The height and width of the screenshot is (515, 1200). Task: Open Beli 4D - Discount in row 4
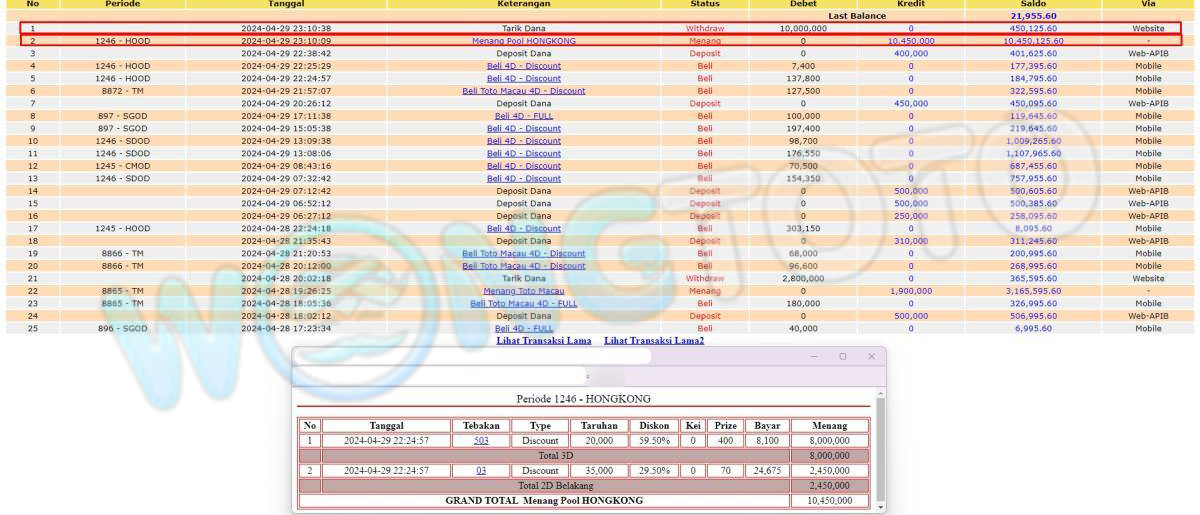coord(523,66)
